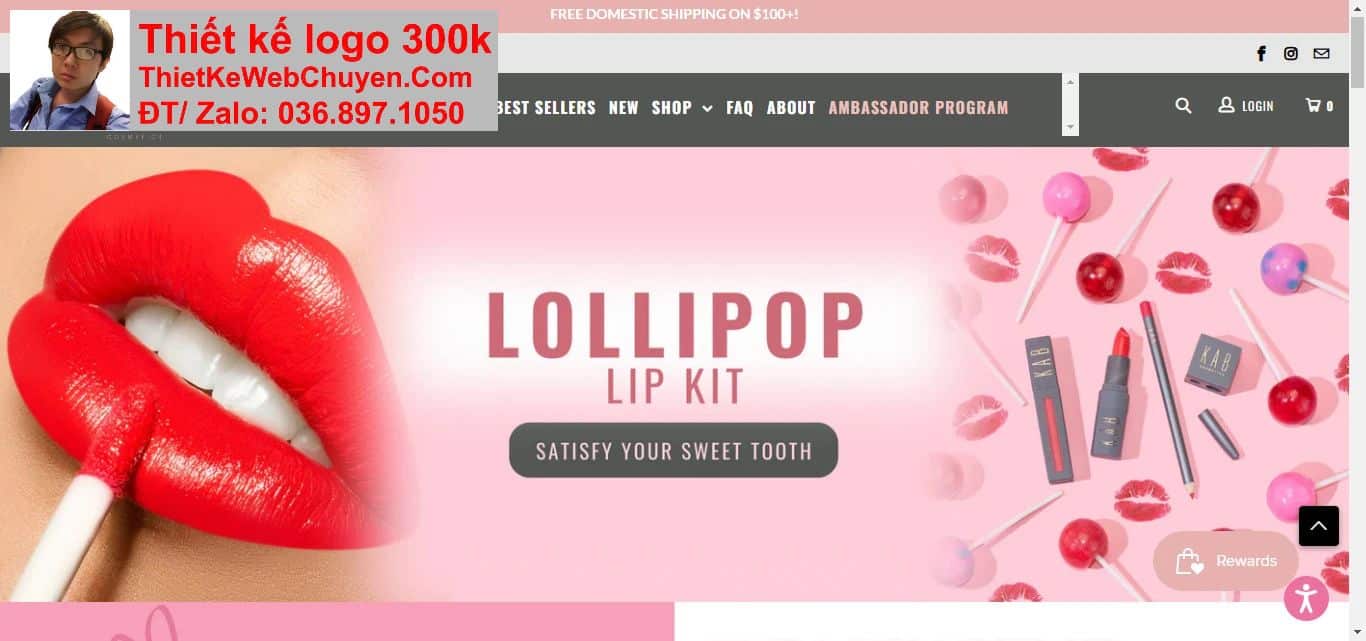This screenshot has height=641, width=1366.
Task: Click the user account icon beside LOGIN
Action: coord(1226,105)
